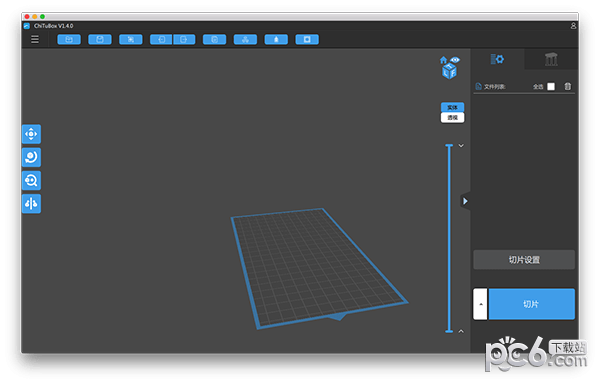
Task: Click the screenshot toolbar button
Action: tap(130, 39)
